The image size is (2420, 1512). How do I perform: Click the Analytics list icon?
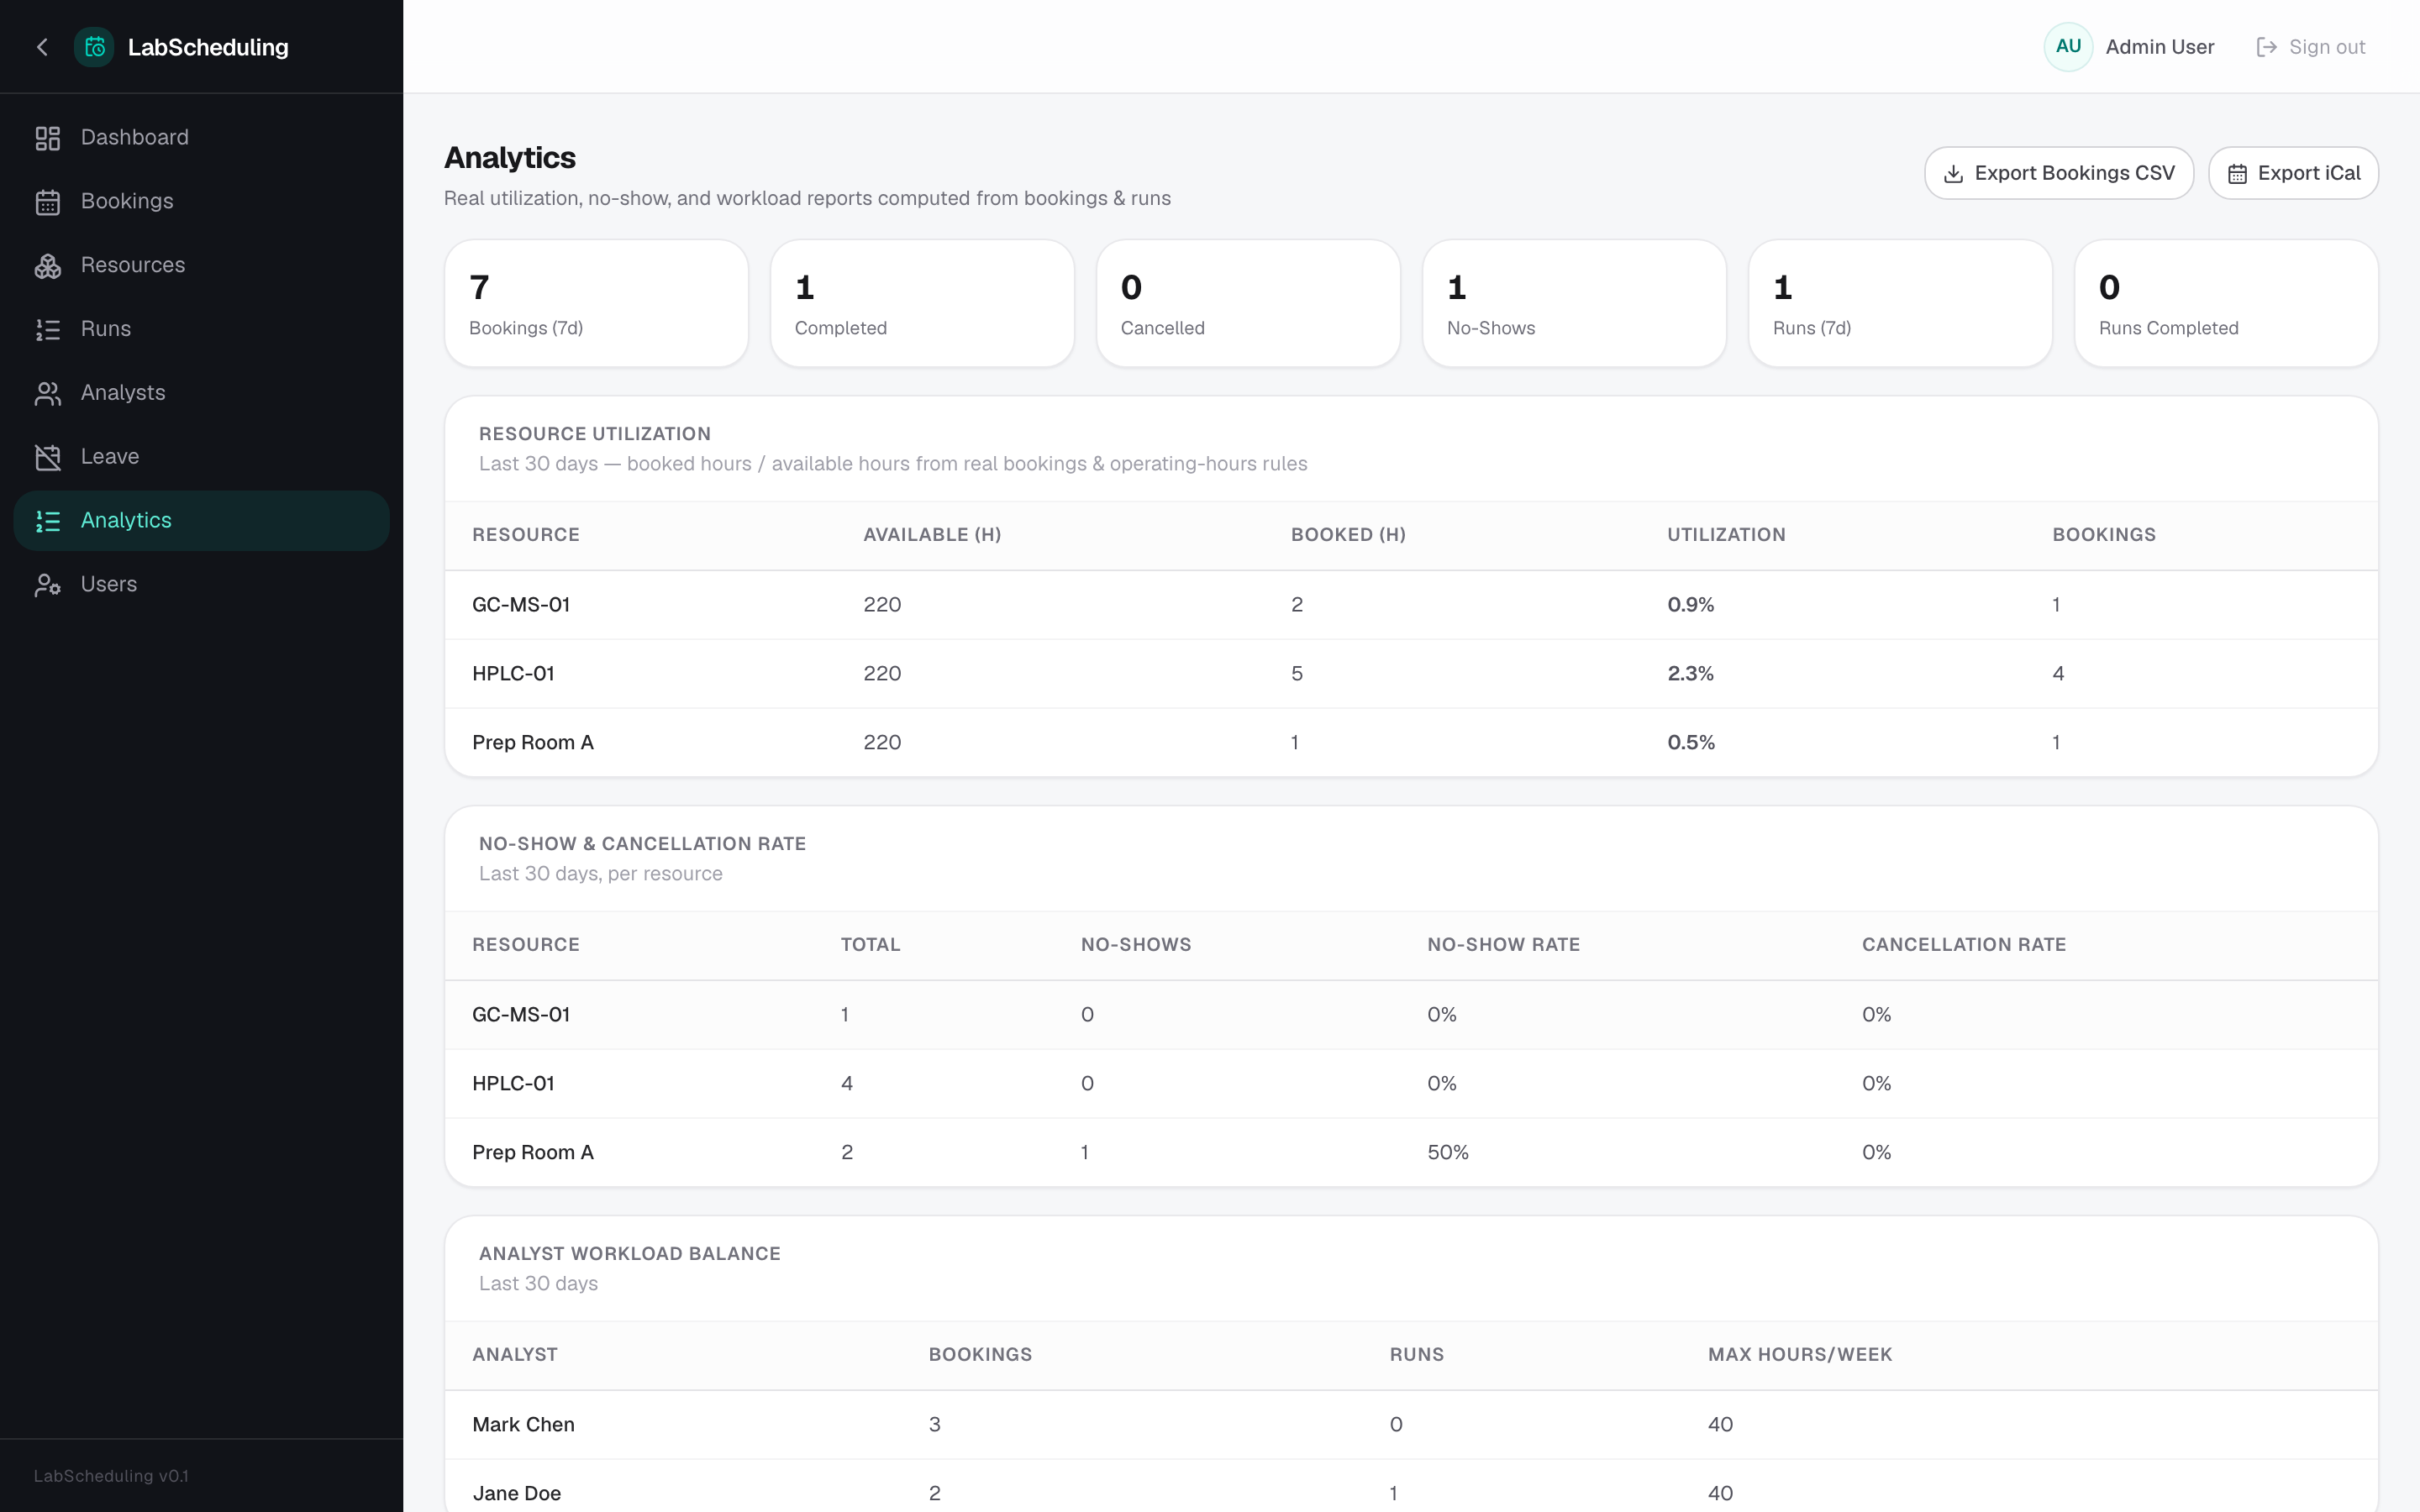tap(48, 521)
